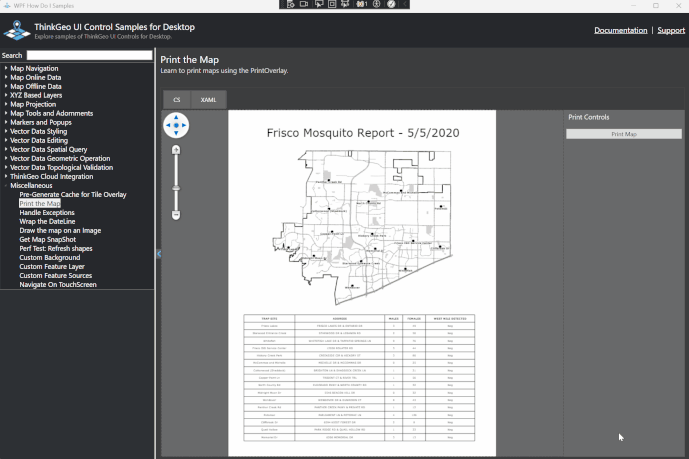Run the accessibility scan icon
The image size is (689, 459).
coord(377,4)
